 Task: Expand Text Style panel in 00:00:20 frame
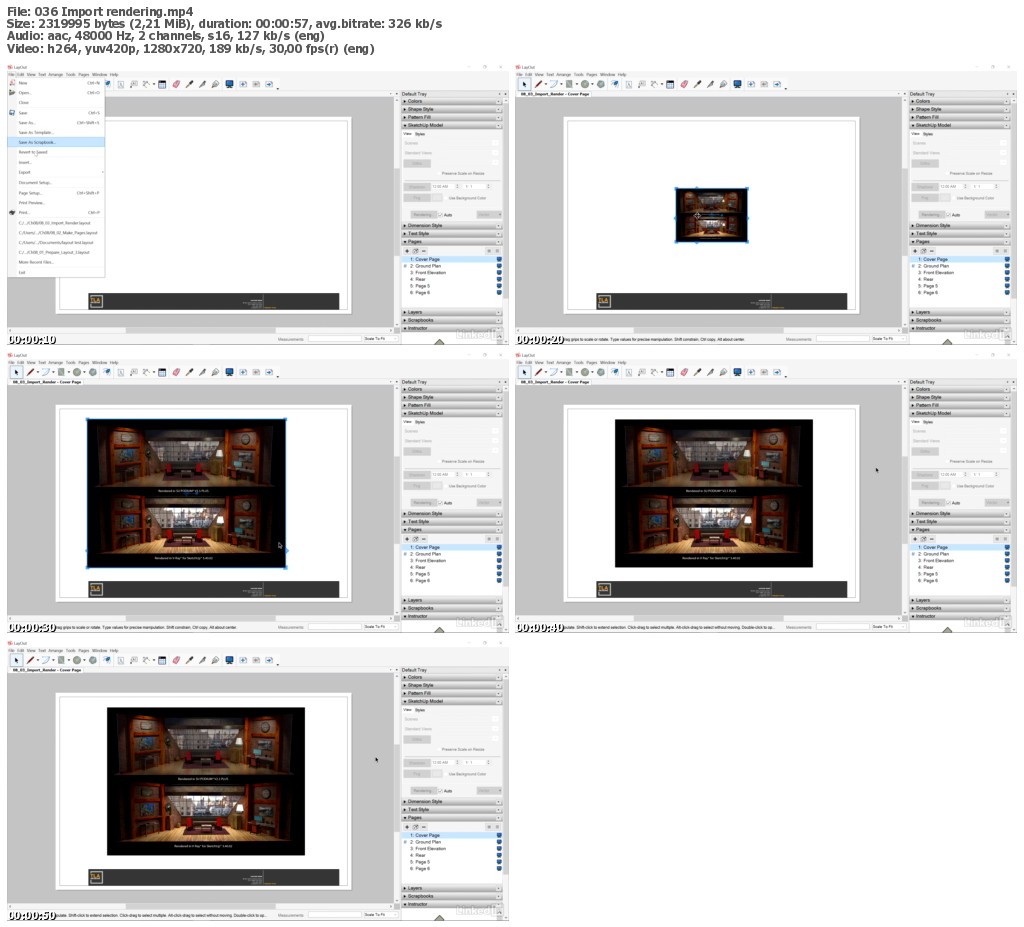[959, 233]
